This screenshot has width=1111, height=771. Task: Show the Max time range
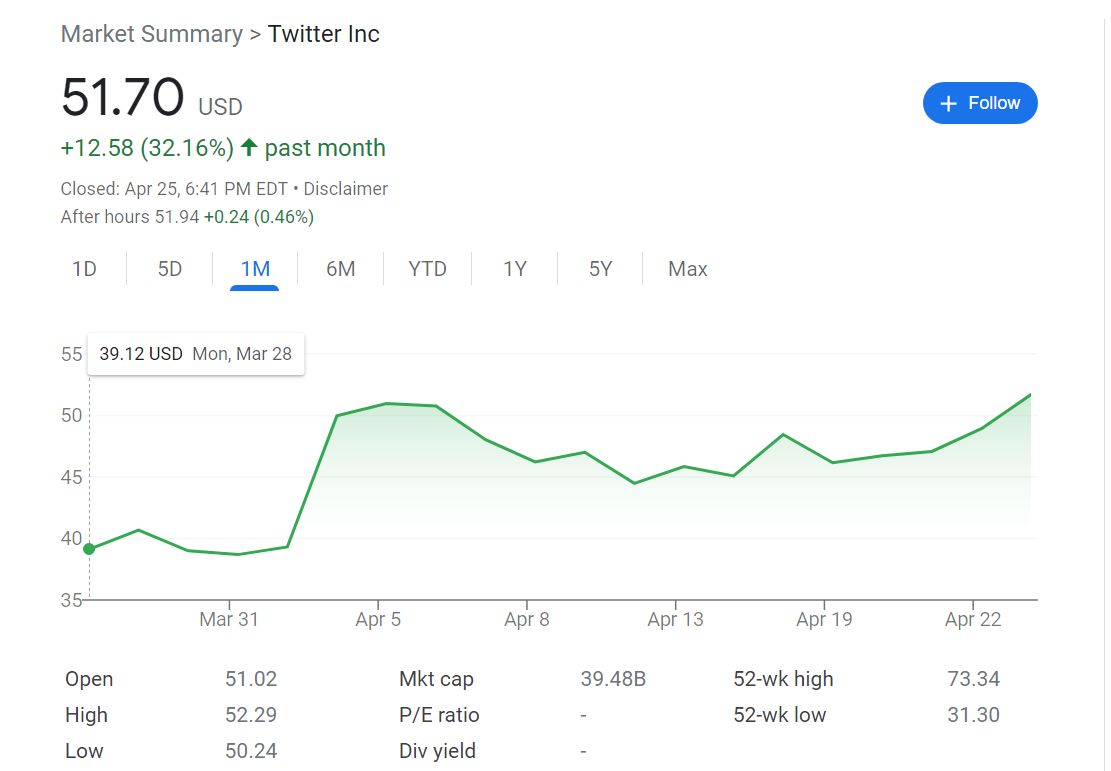(x=687, y=269)
